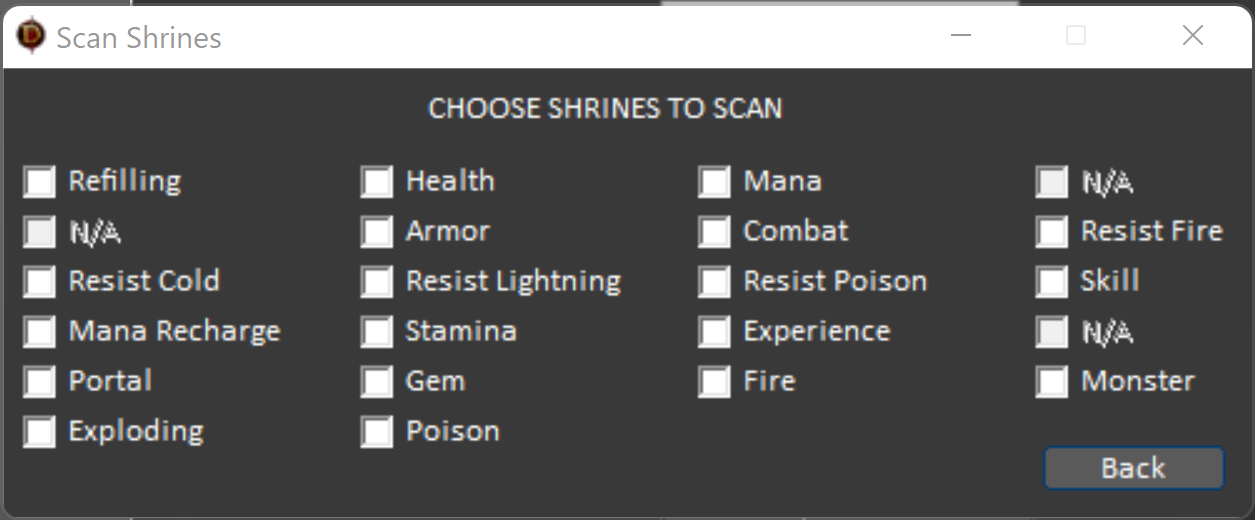Check the Skill shrine box
Viewport: 1255px width, 520px height.
(1052, 282)
